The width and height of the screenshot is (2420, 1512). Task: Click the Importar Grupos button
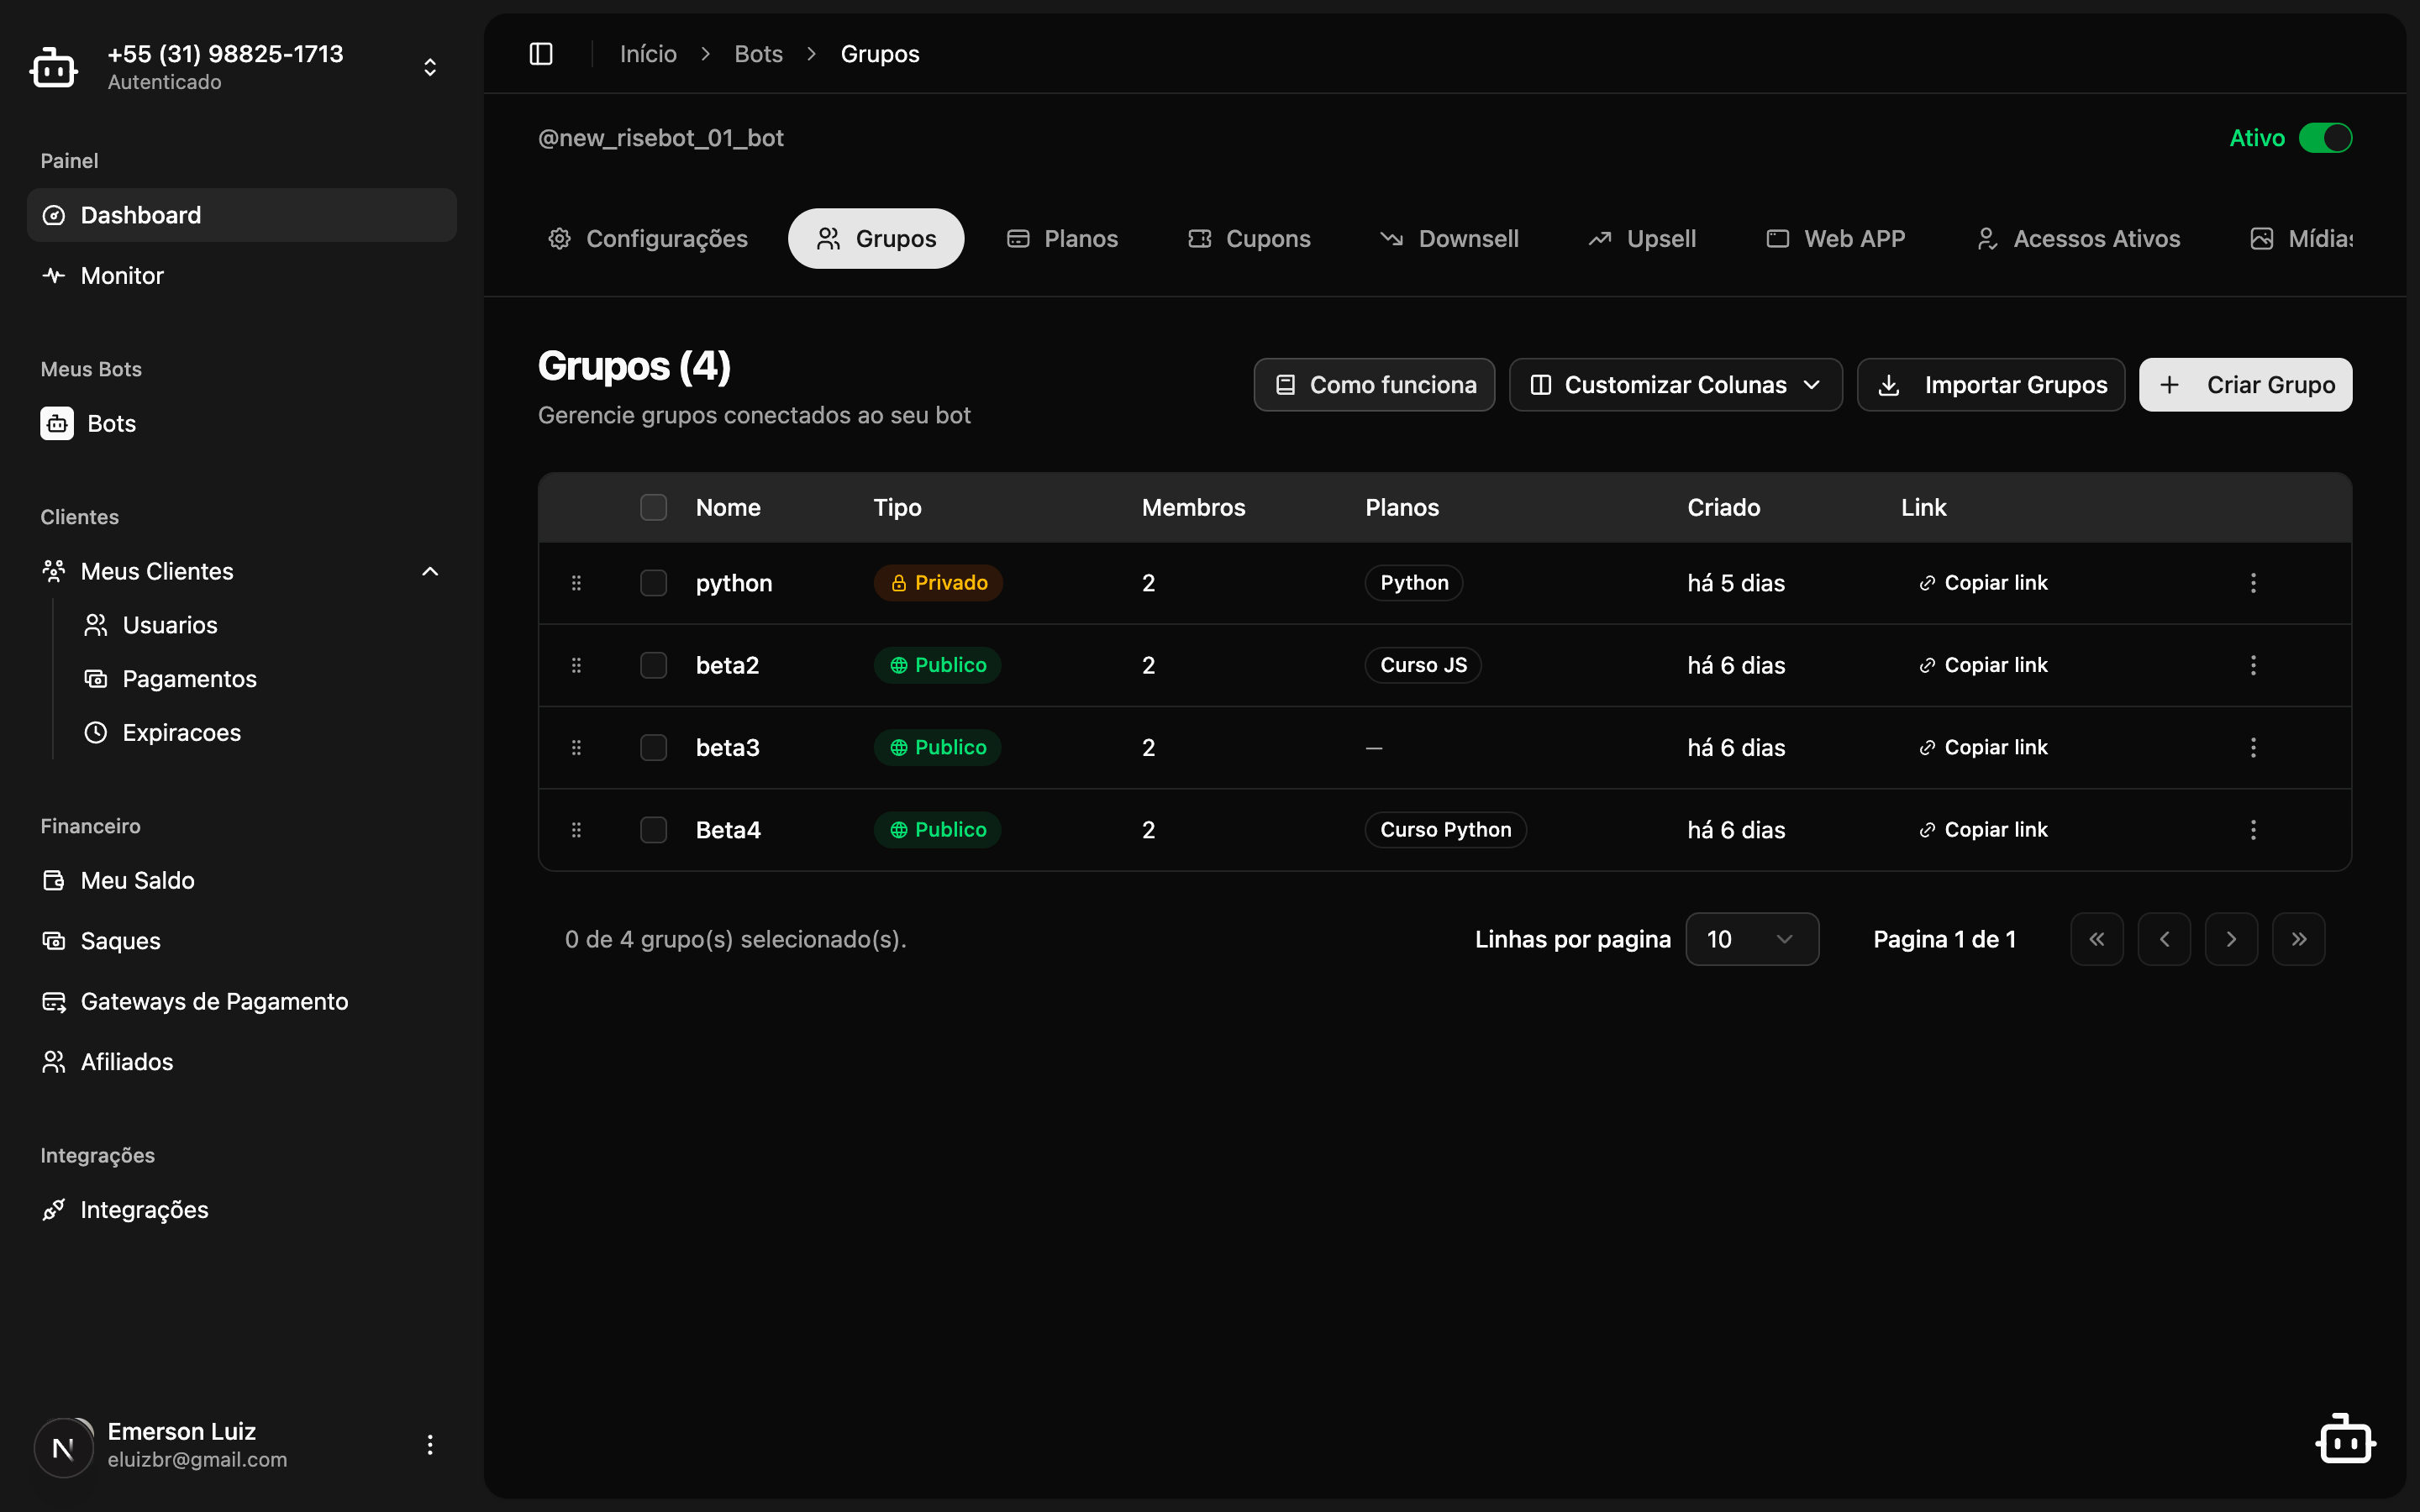point(1990,385)
